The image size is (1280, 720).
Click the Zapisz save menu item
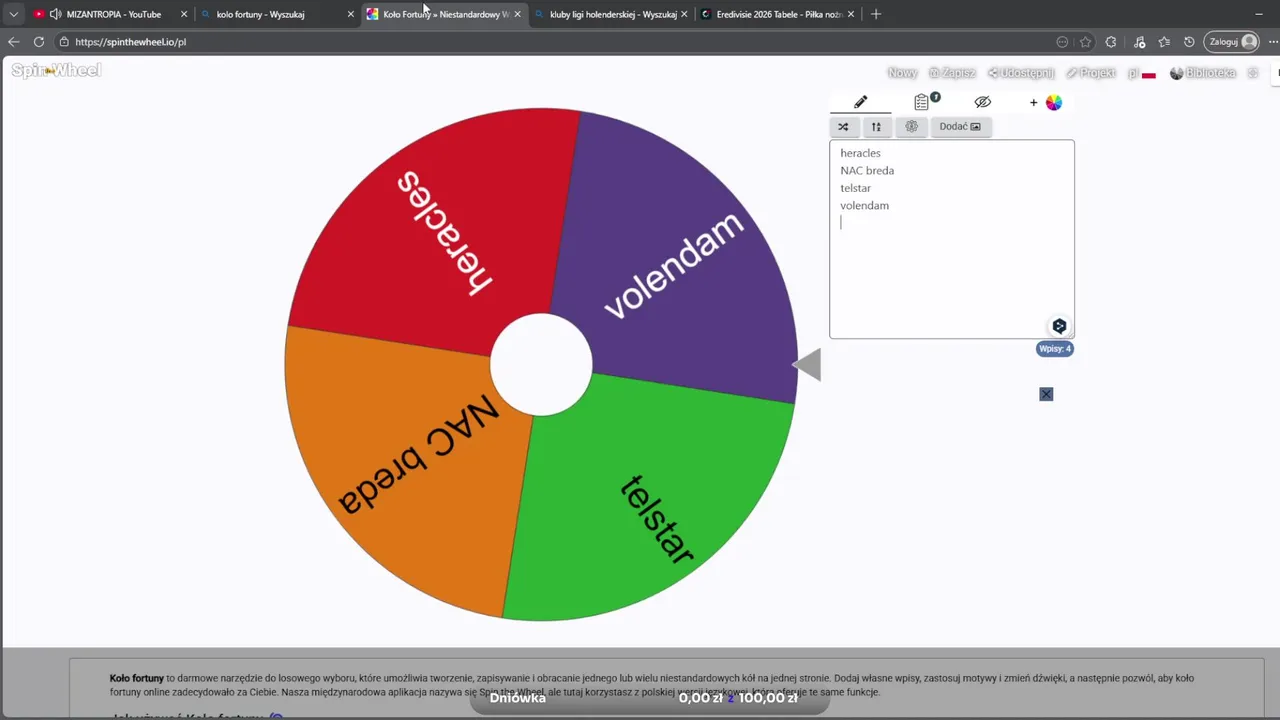click(x=952, y=73)
